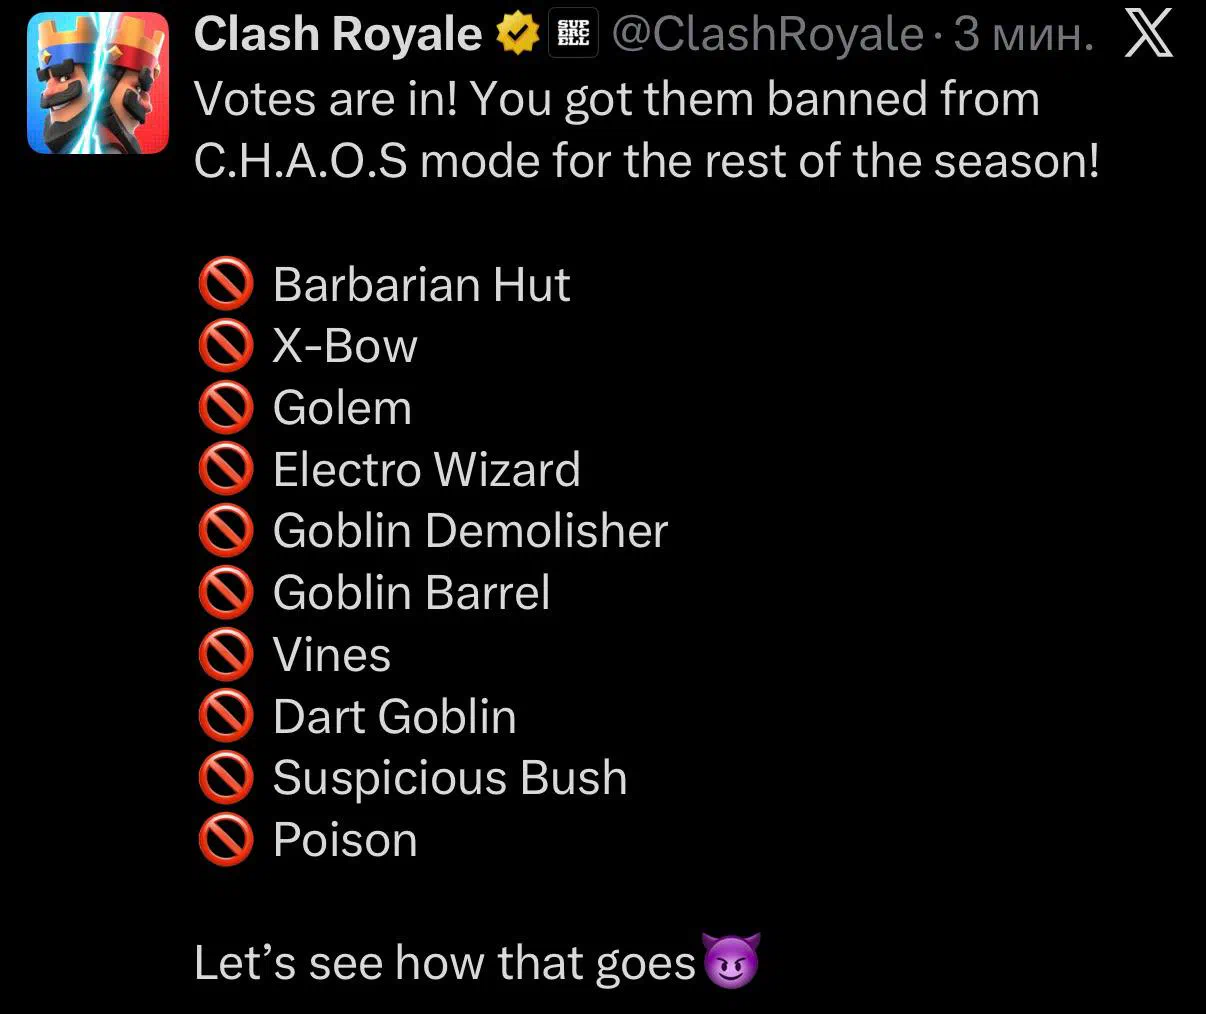
Task: Click the Clash Royale profile avatar
Action: pyautogui.click(x=98, y=83)
